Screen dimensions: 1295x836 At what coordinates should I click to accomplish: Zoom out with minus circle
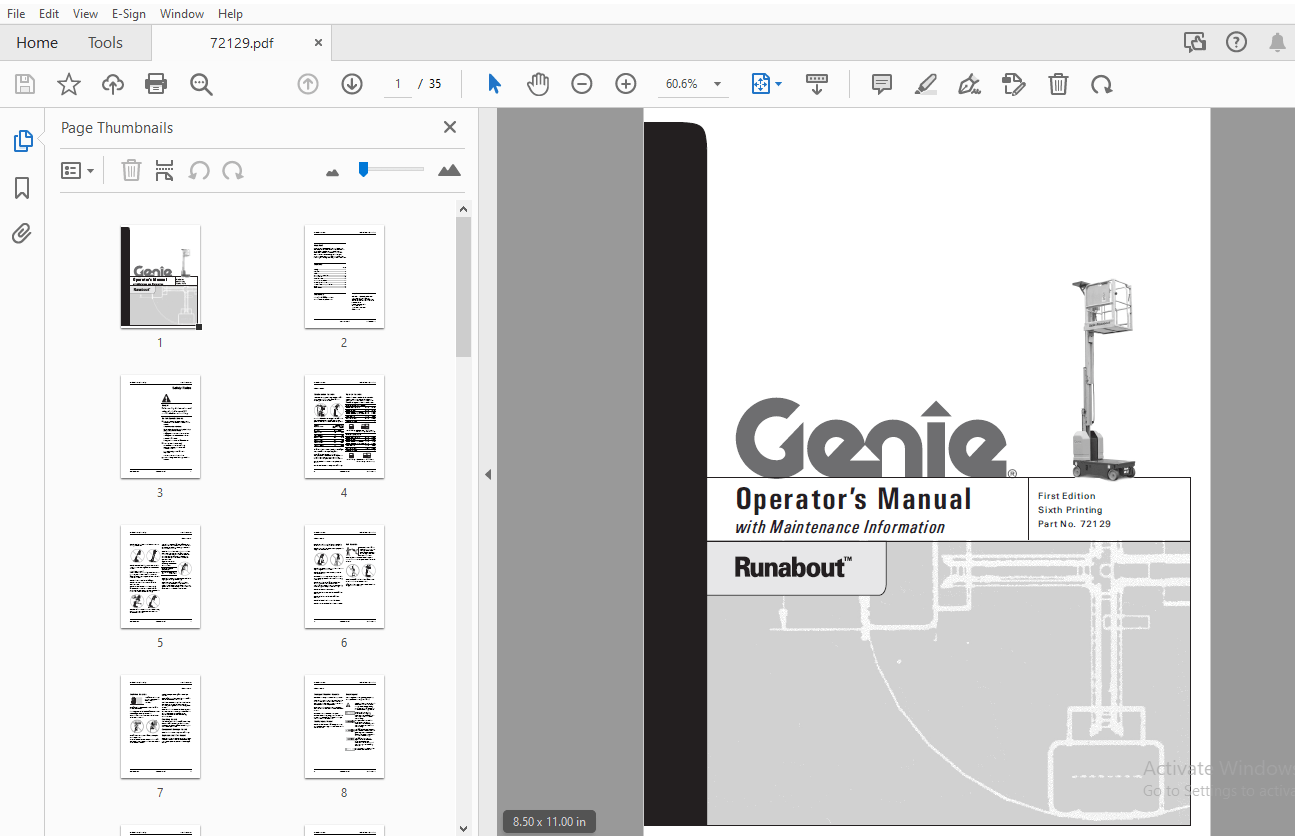coord(582,84)
